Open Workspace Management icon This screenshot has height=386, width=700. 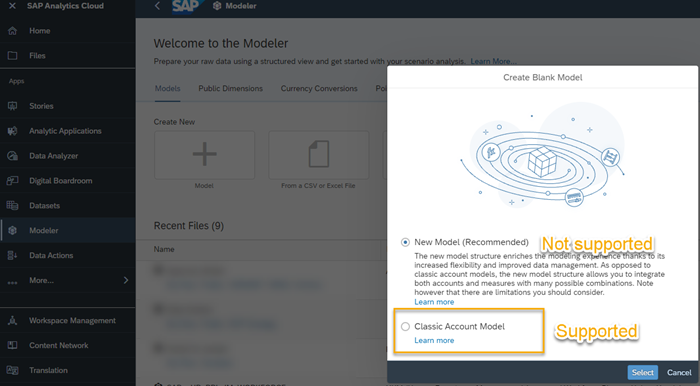pos(12,320)
